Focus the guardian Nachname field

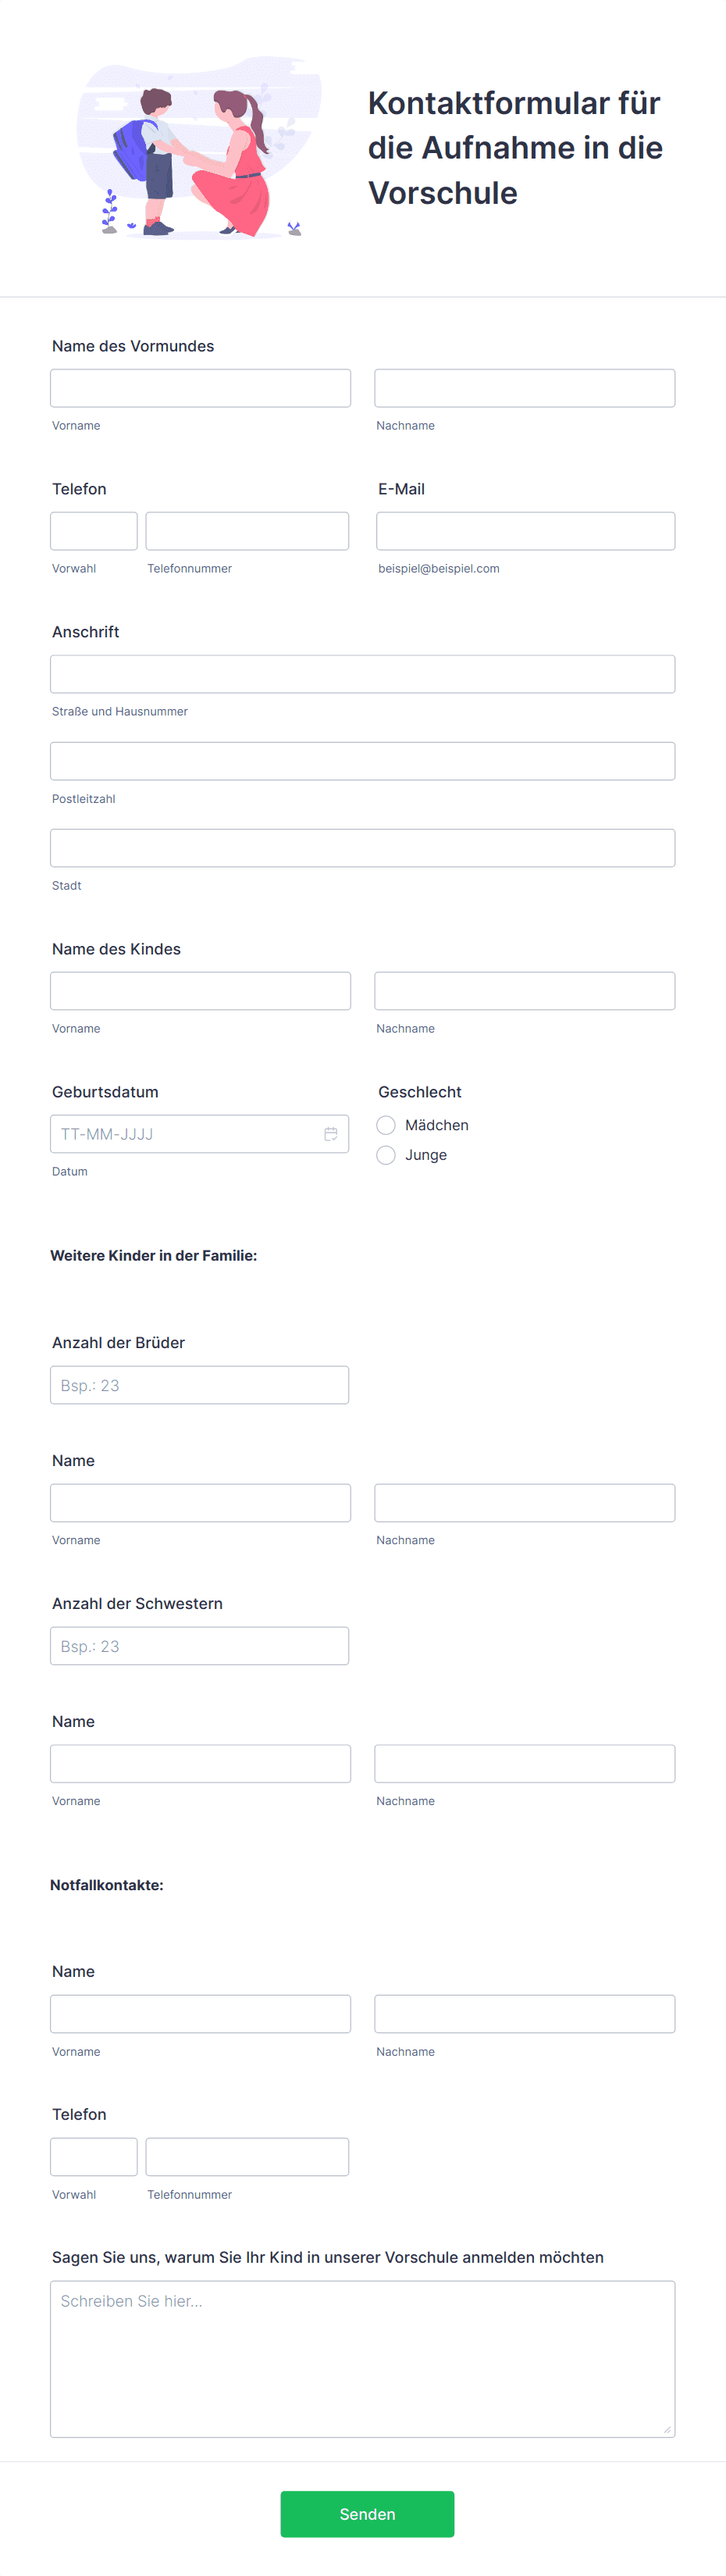524,388
